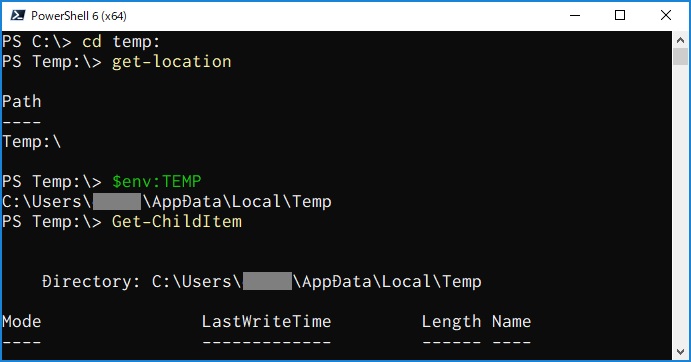
Task: Minimize the PowerShell 6 window
Action: pyautogui.click(x=575, y=15)
